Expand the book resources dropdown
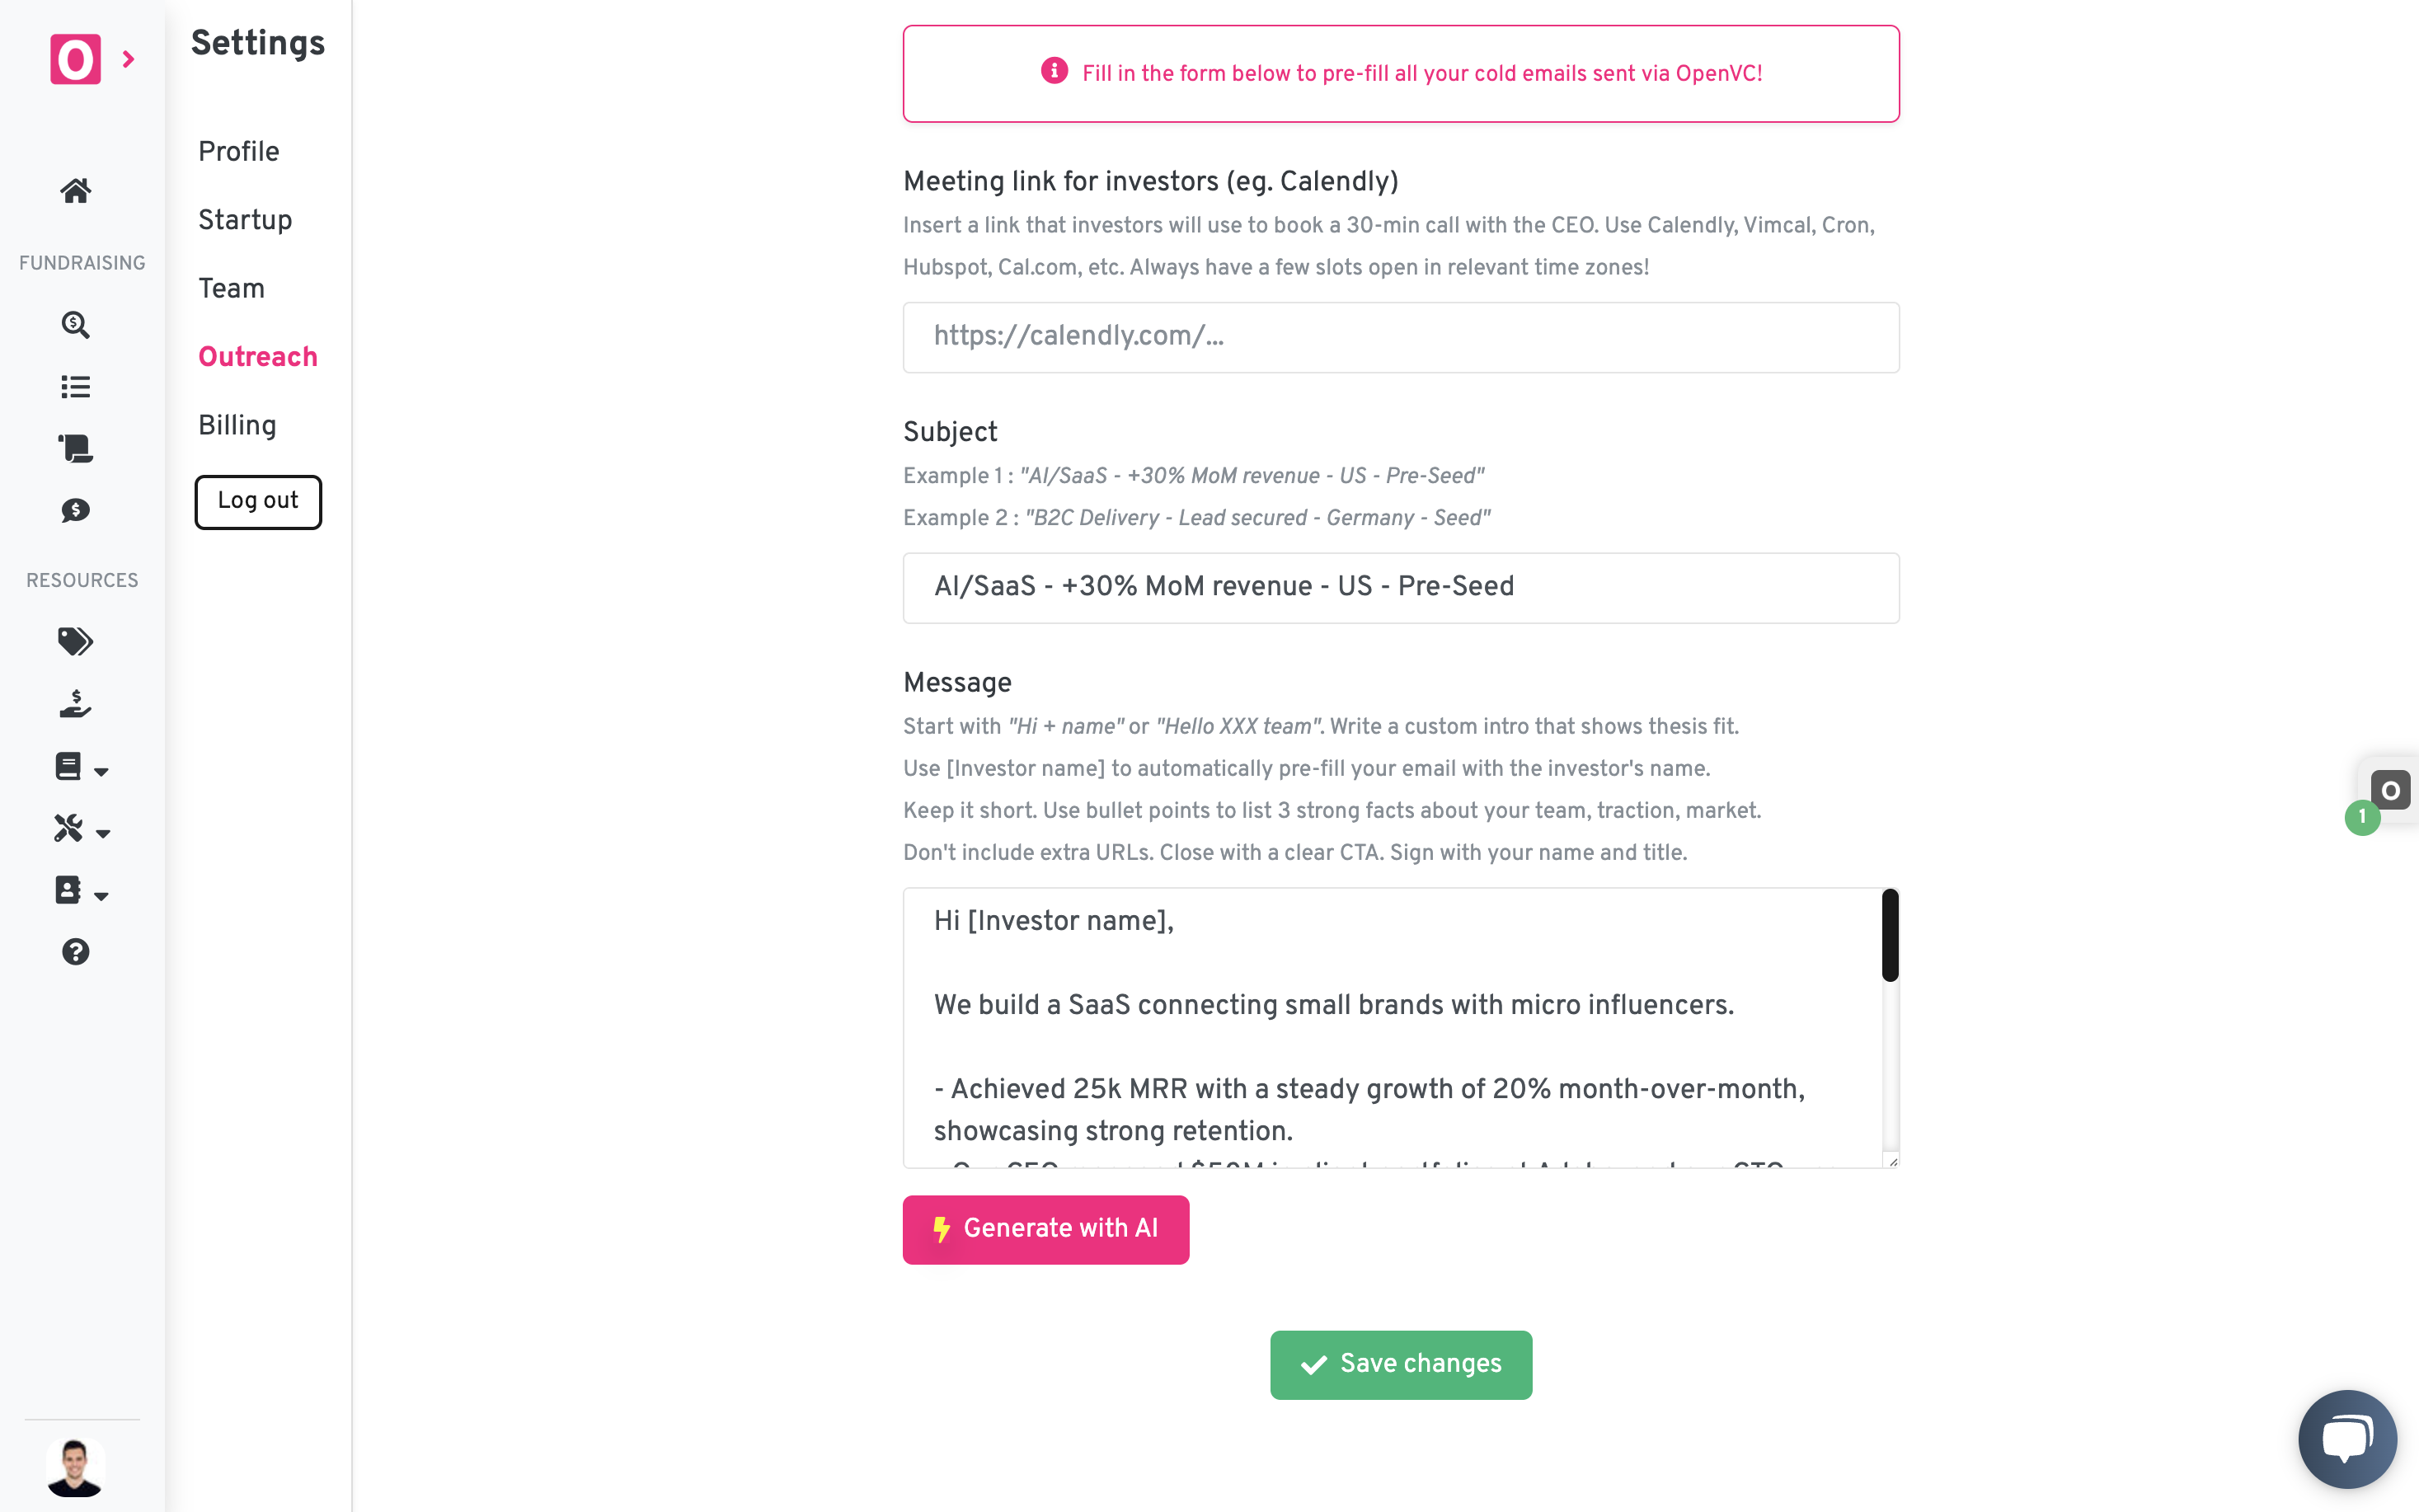 coord(81,768)
